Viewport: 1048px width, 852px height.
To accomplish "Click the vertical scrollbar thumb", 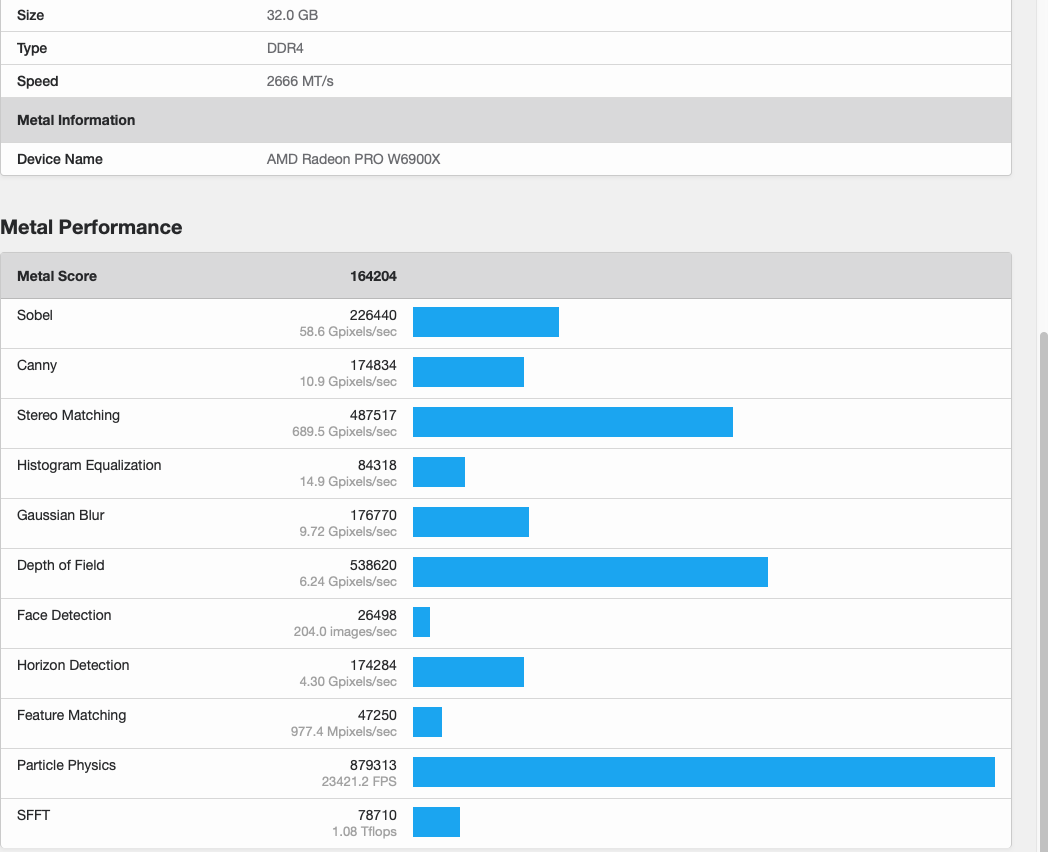I will (1043, 591).
